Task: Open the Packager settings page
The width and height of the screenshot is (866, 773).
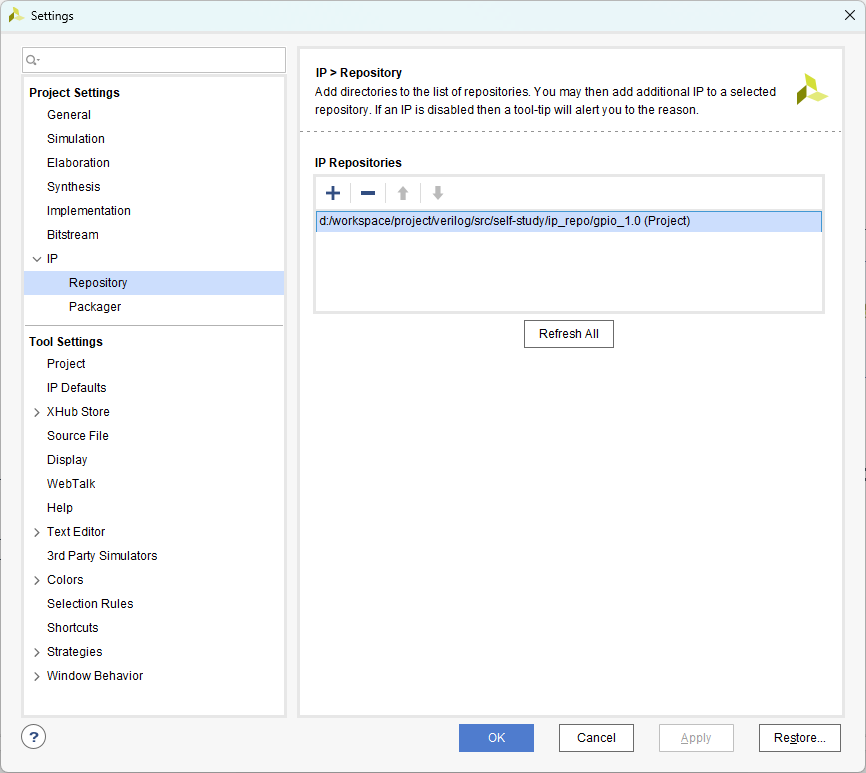Action: click(x=95, y=307)
